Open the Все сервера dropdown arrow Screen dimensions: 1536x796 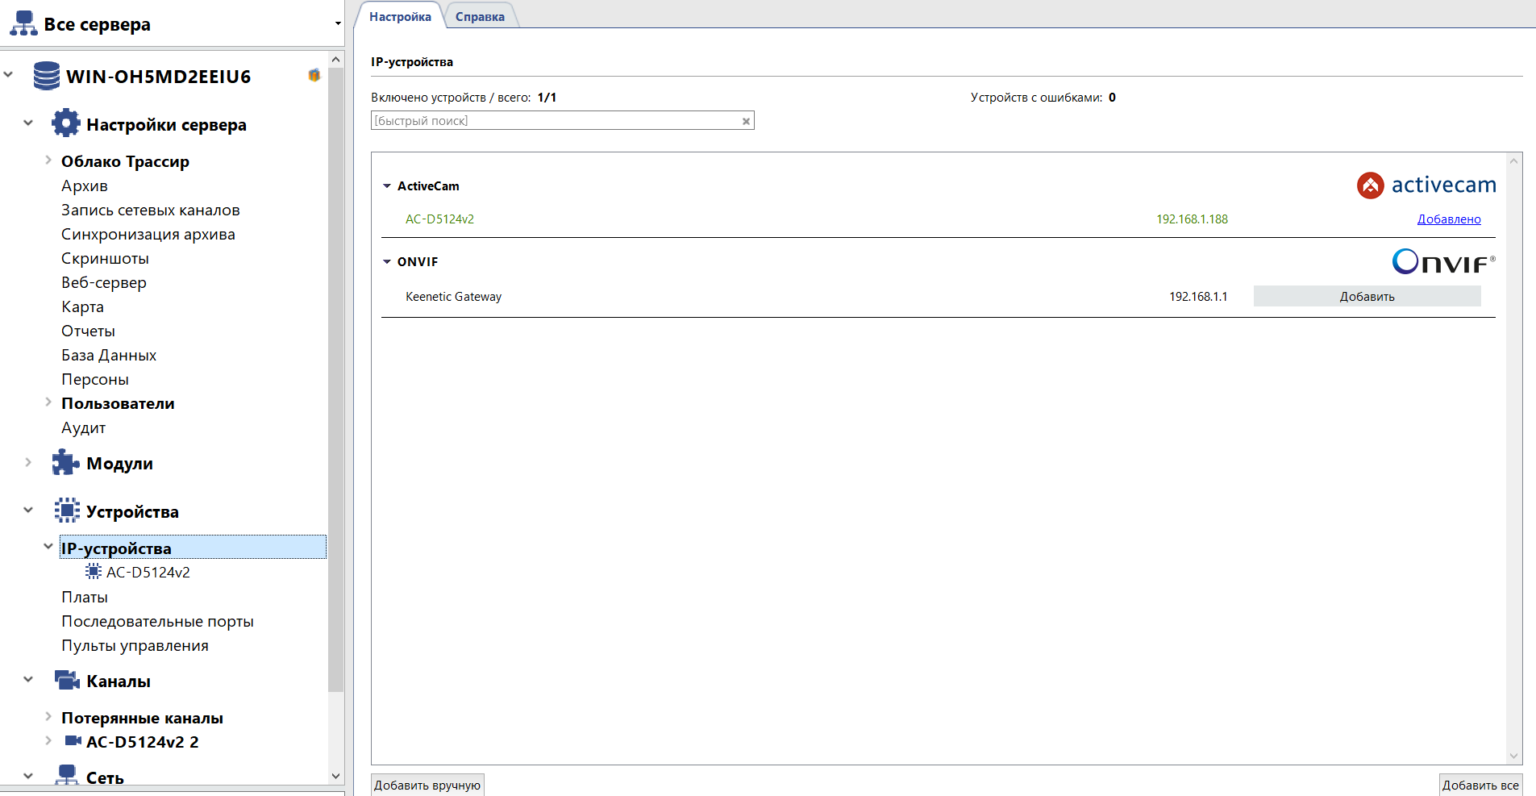337,24
